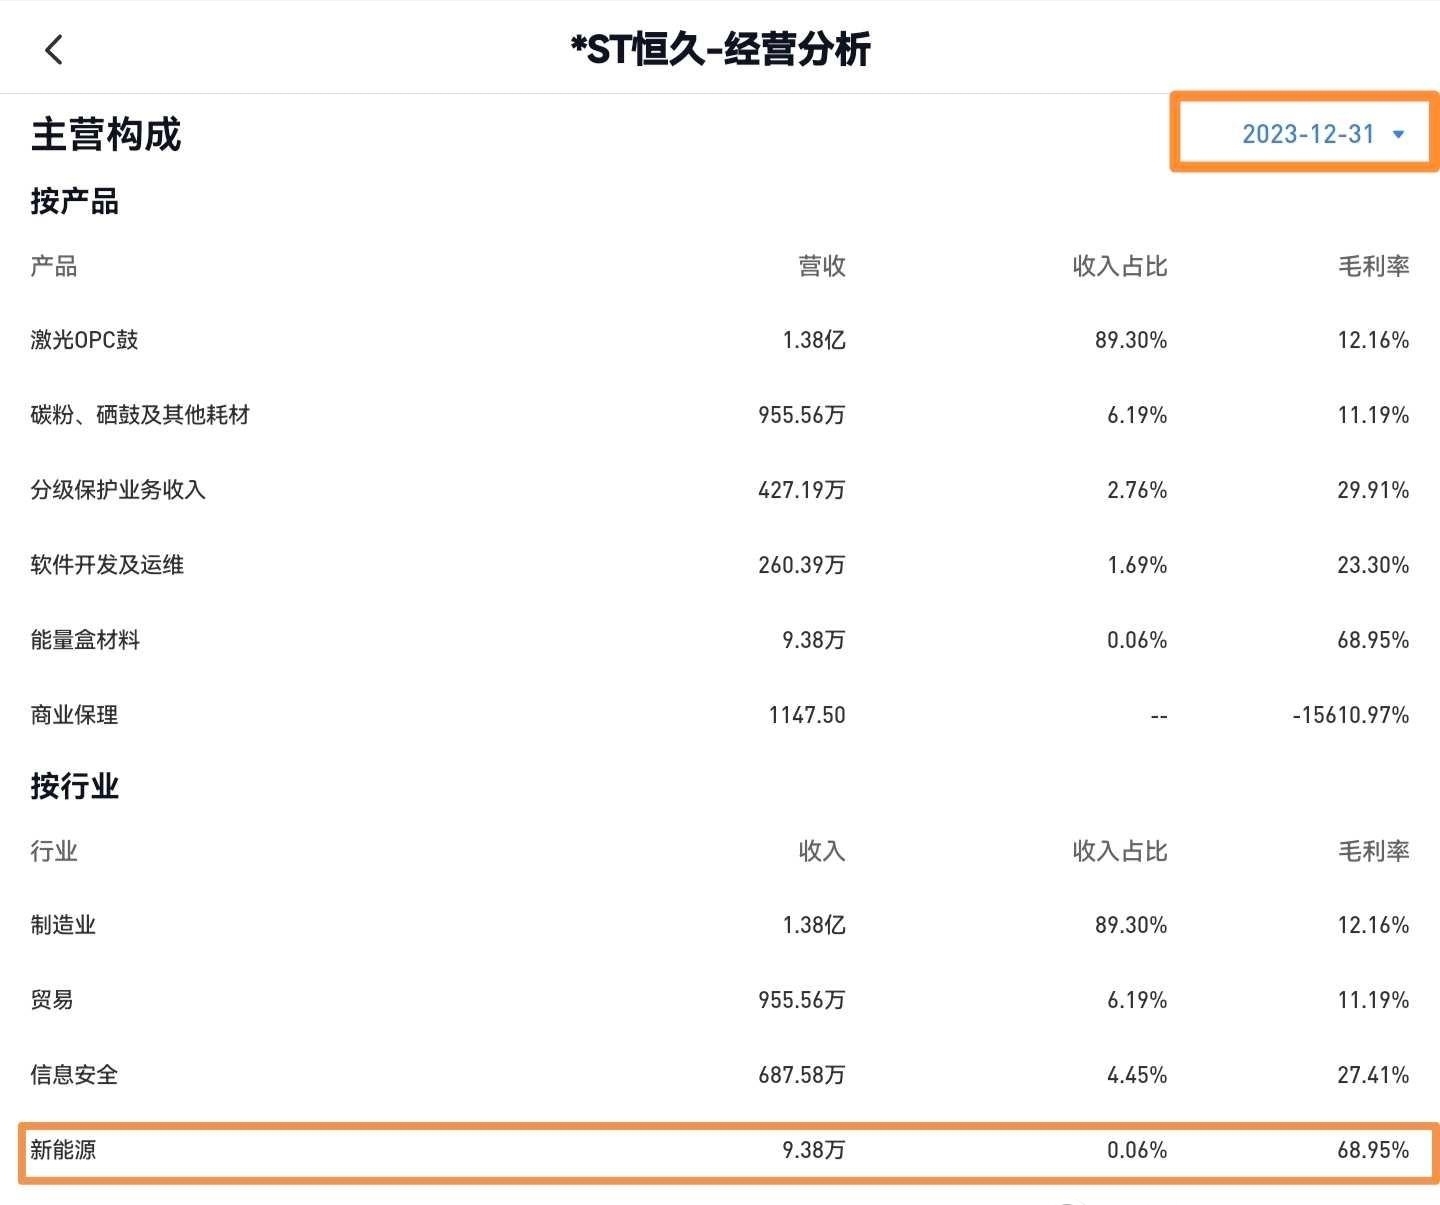
Task: Click 分级保护业务收入 product name
Action: coord(118,490)
